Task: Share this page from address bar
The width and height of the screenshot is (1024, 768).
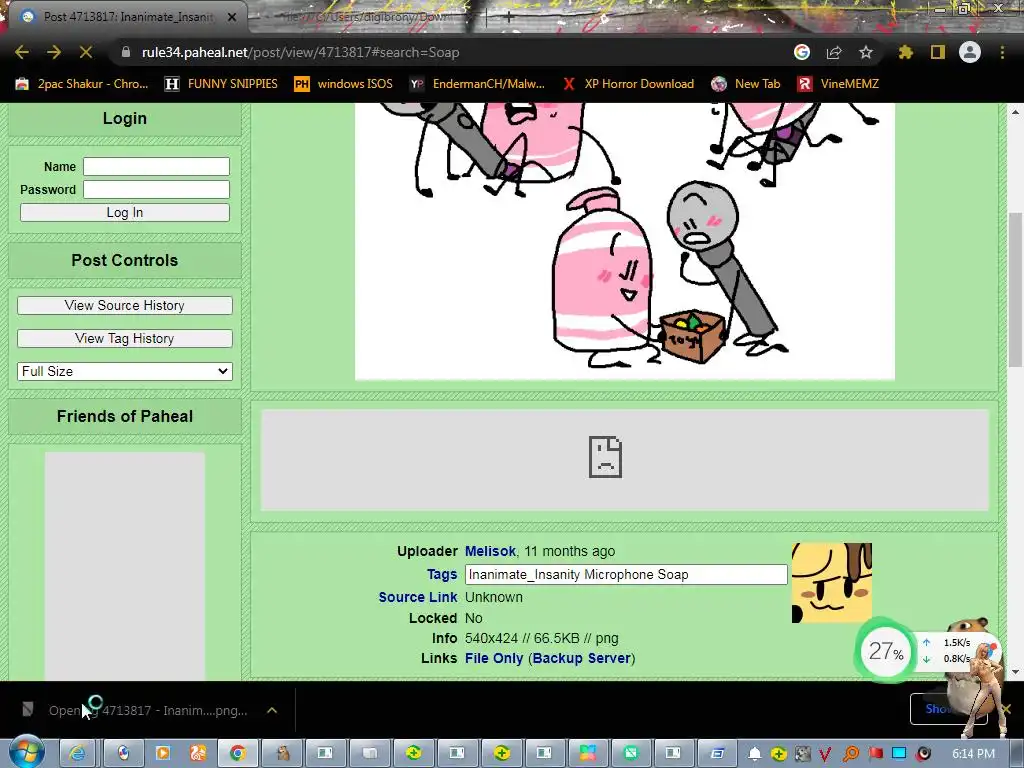Action: pos(834,52)
